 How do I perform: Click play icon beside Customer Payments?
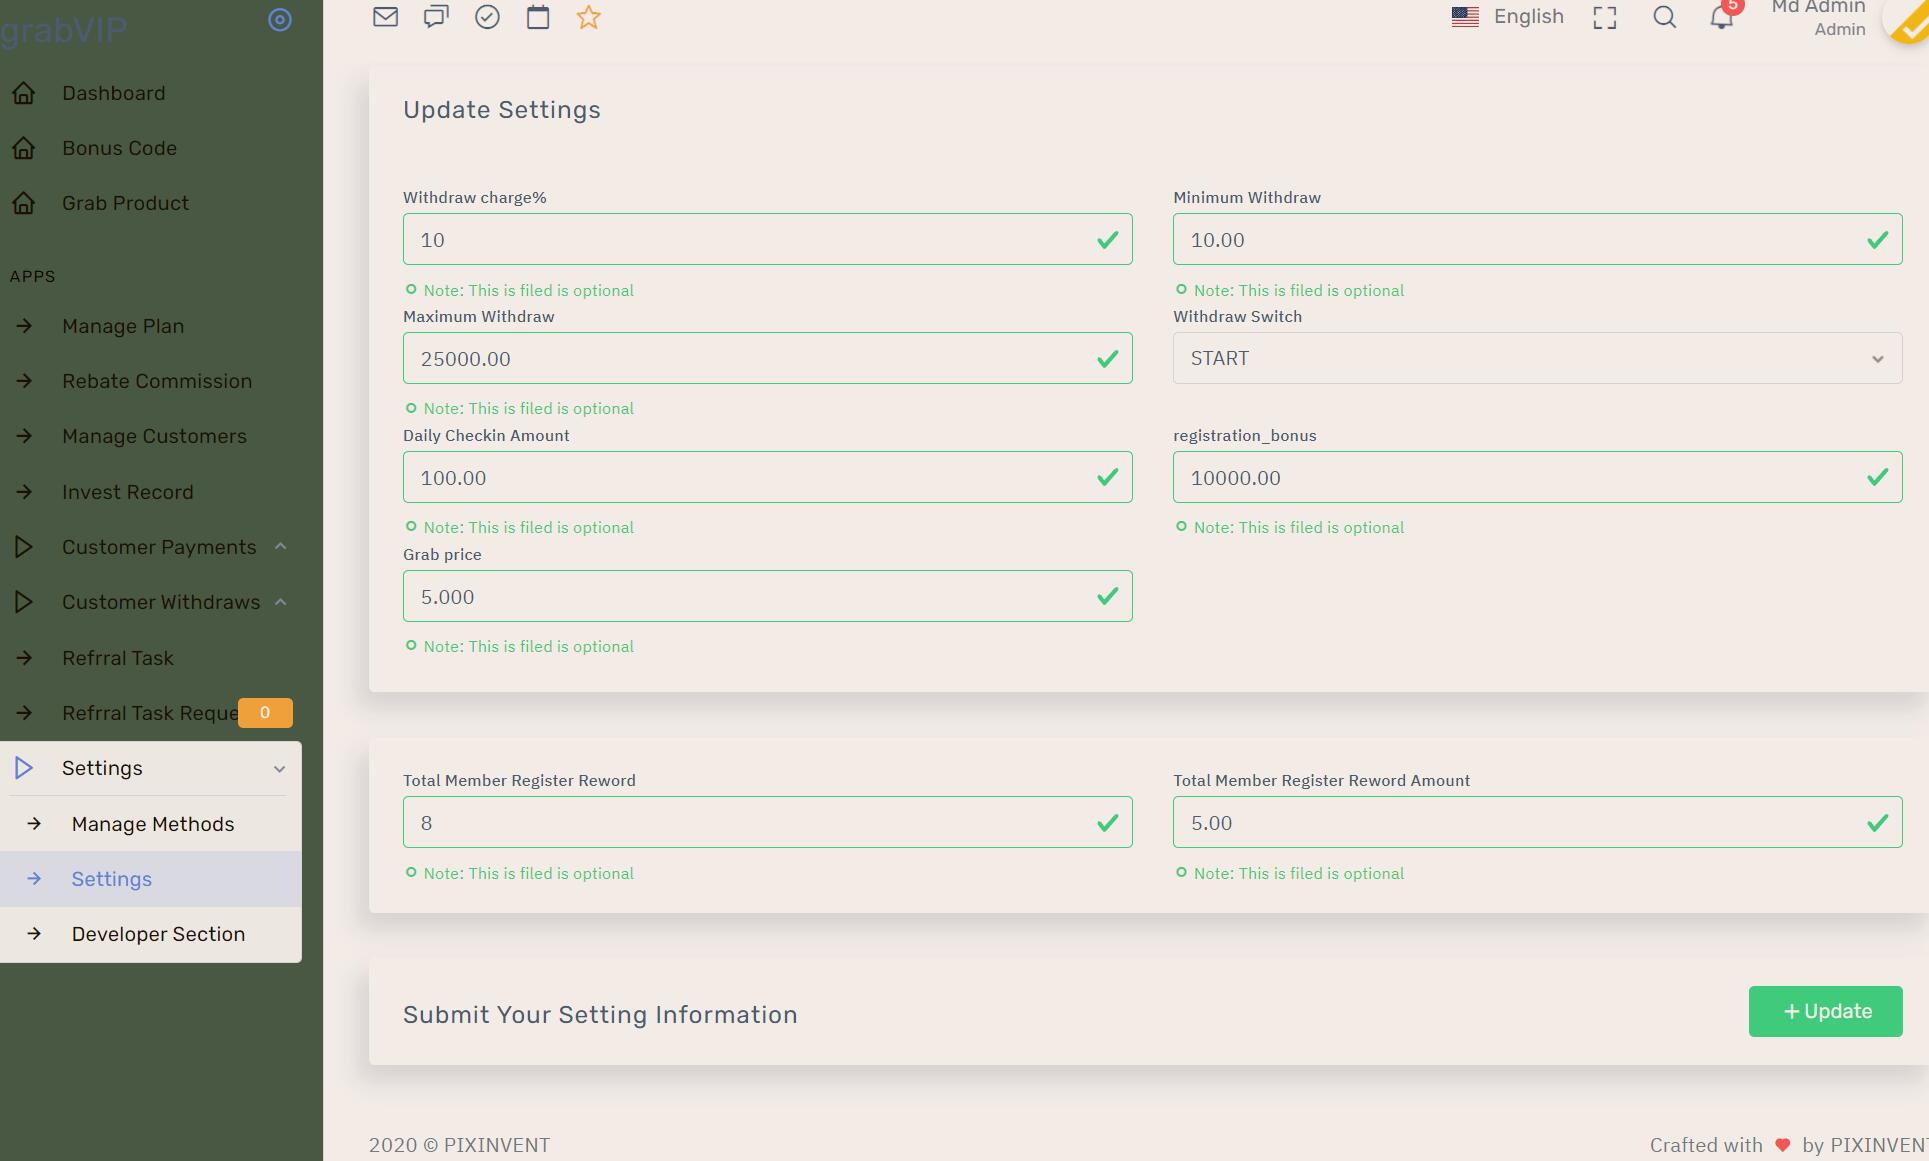pyautogui.click(x=24, y=547)
